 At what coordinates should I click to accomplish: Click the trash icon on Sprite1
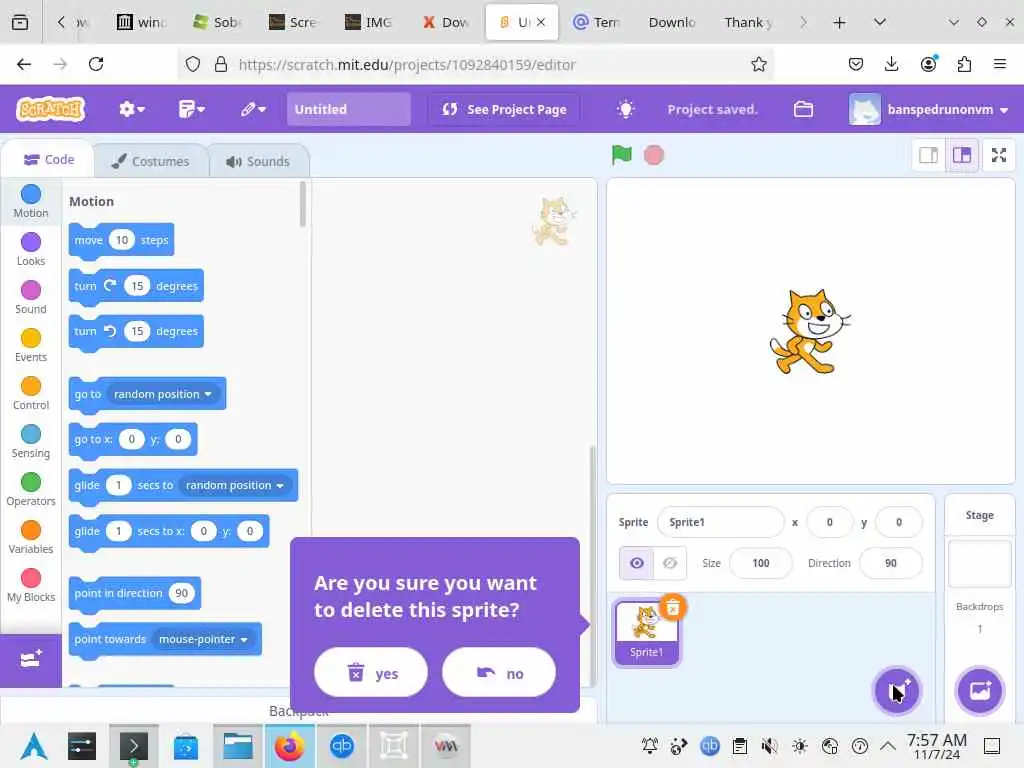(x=673, y=608)
